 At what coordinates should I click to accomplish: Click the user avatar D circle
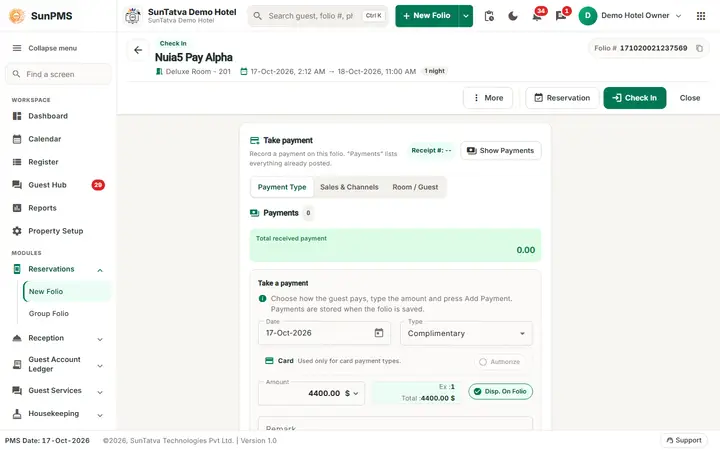[x=587, y=16]
